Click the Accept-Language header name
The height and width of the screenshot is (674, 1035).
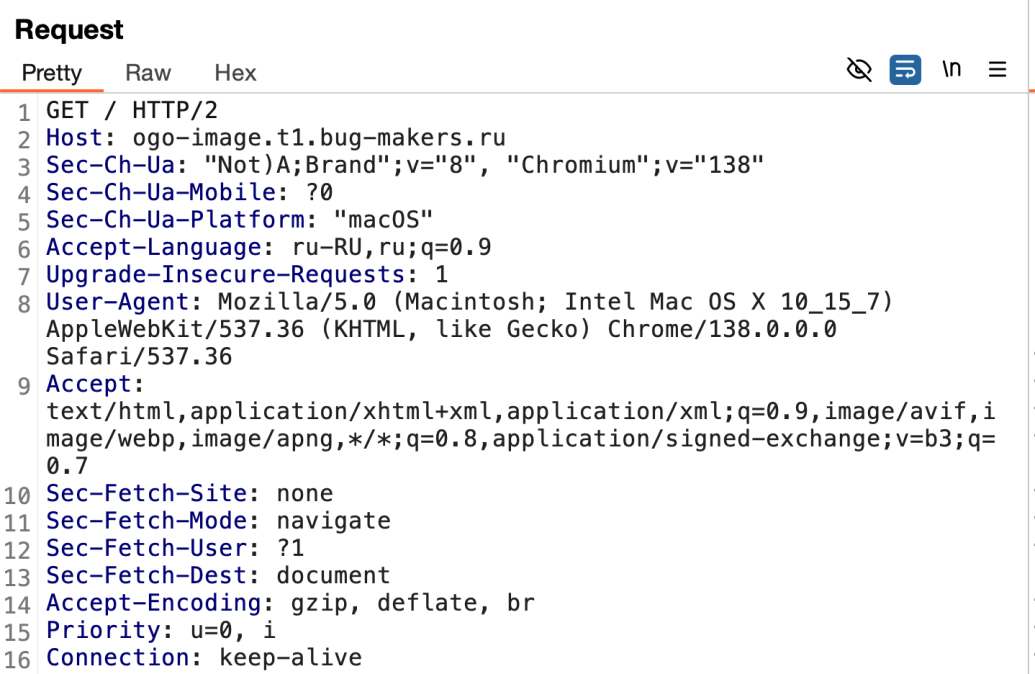tap(153, 247)
